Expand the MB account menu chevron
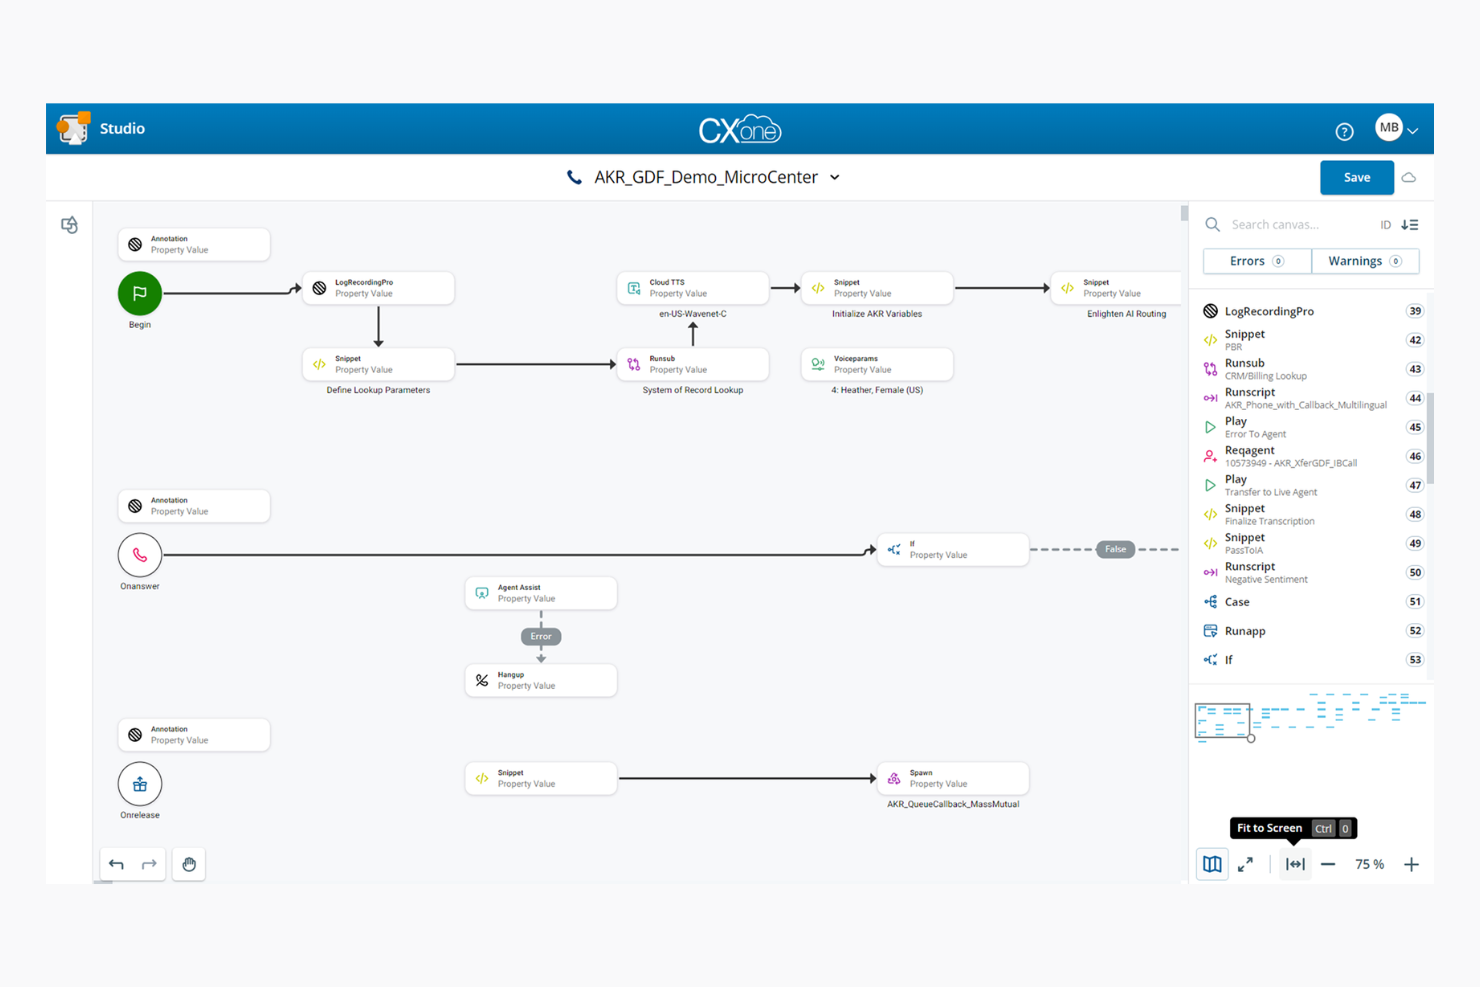Screen dimensions: 1480x987 point(1413,131)
